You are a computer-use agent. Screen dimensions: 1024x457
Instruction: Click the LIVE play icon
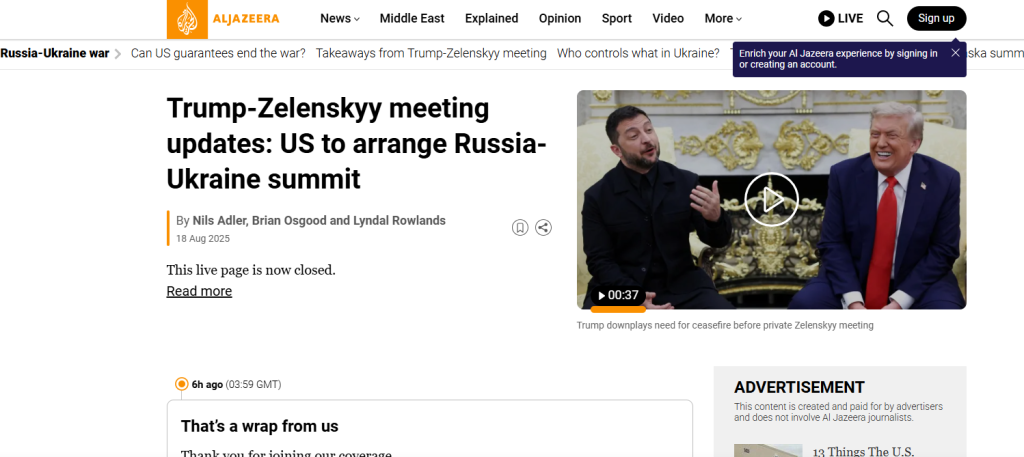pos(825,18)
